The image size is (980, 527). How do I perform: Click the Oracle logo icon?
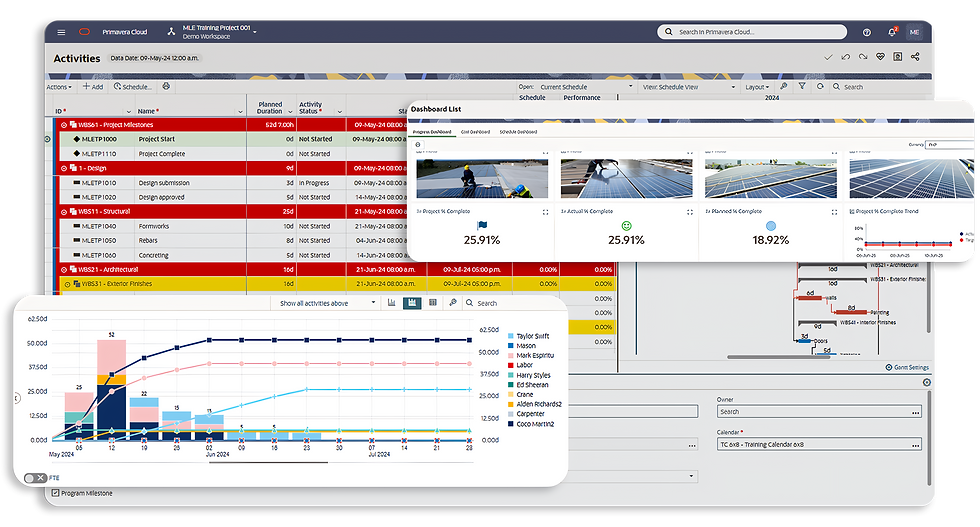(84, 32)
